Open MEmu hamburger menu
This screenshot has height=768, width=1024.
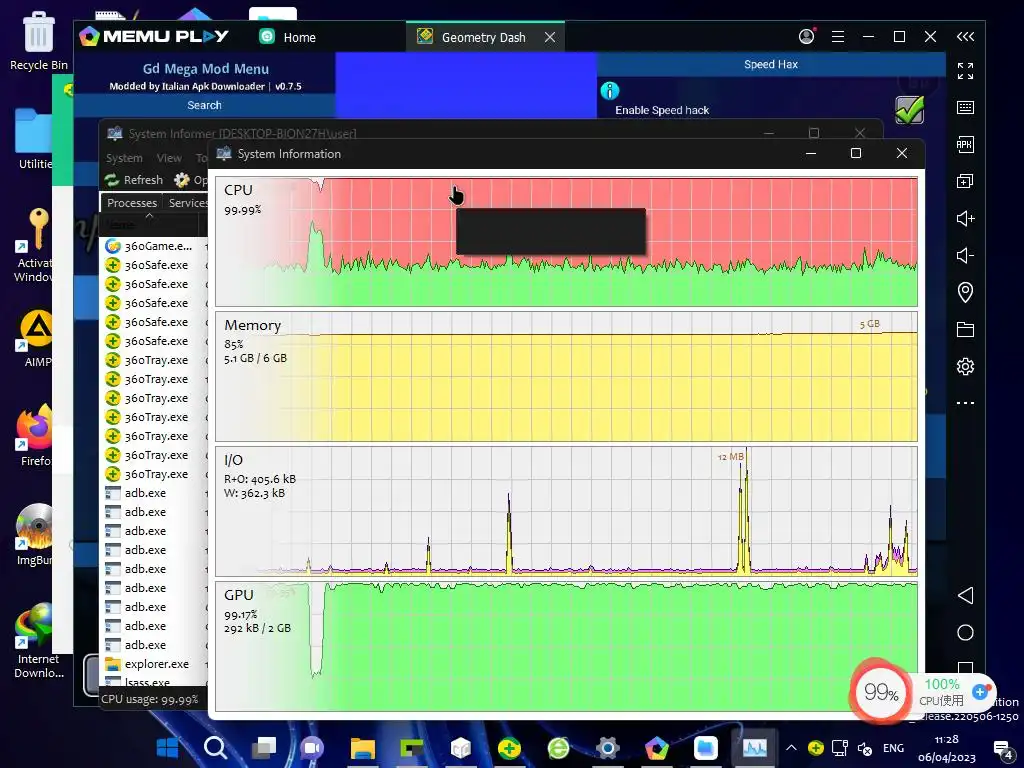[x=838, y=37]
